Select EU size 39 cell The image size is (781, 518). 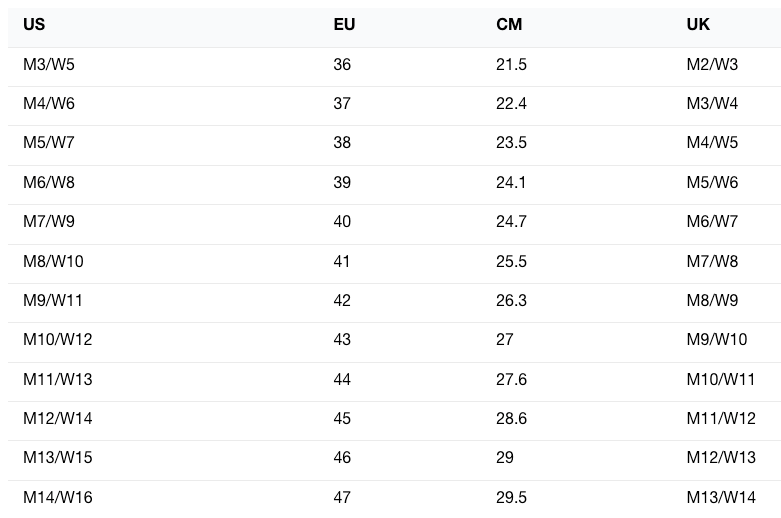(342, 183)
